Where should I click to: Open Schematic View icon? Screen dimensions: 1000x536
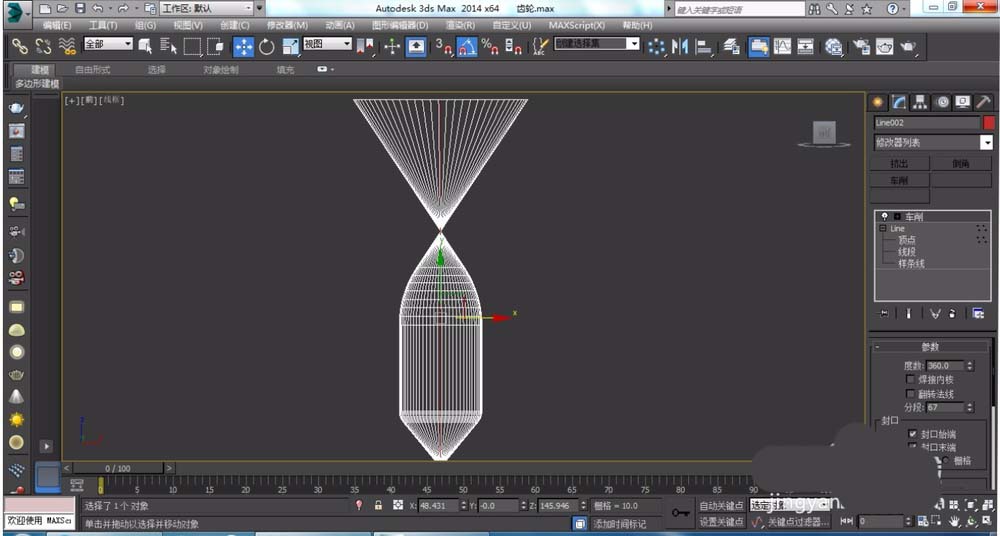806,46
